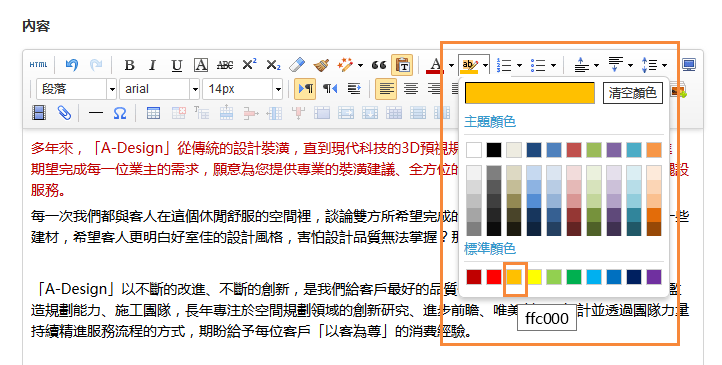Set spacing after paragraph icon
The height and width of the screenshot is (365, 722).
tap(615, 65)
